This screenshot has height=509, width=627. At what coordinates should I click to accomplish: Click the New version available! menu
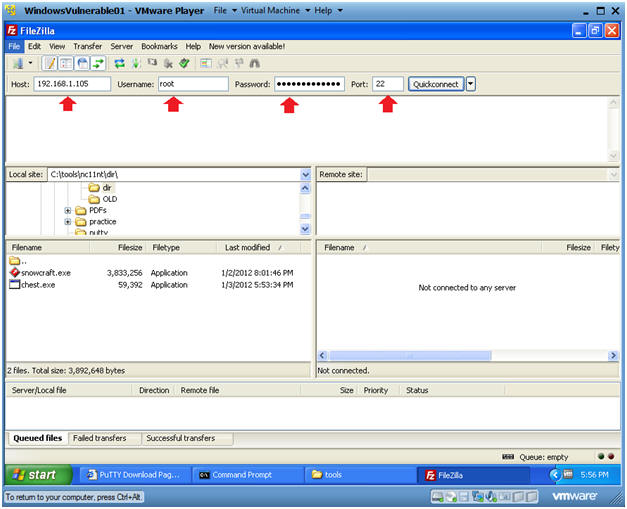[x=247, y=46]
